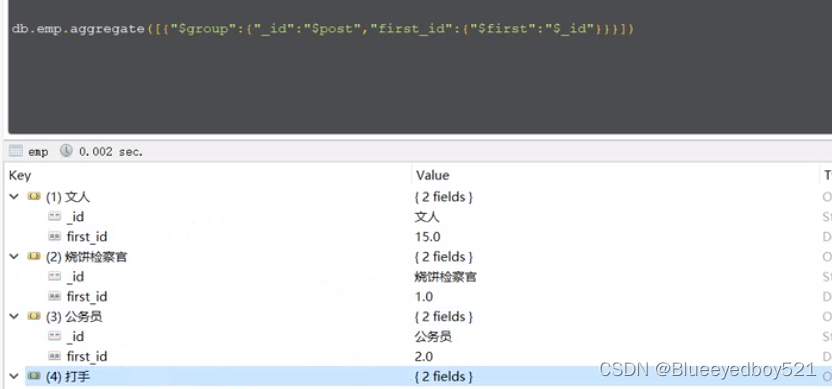
Task: Select the (1) 文人 row label
Action: point(68,197)
